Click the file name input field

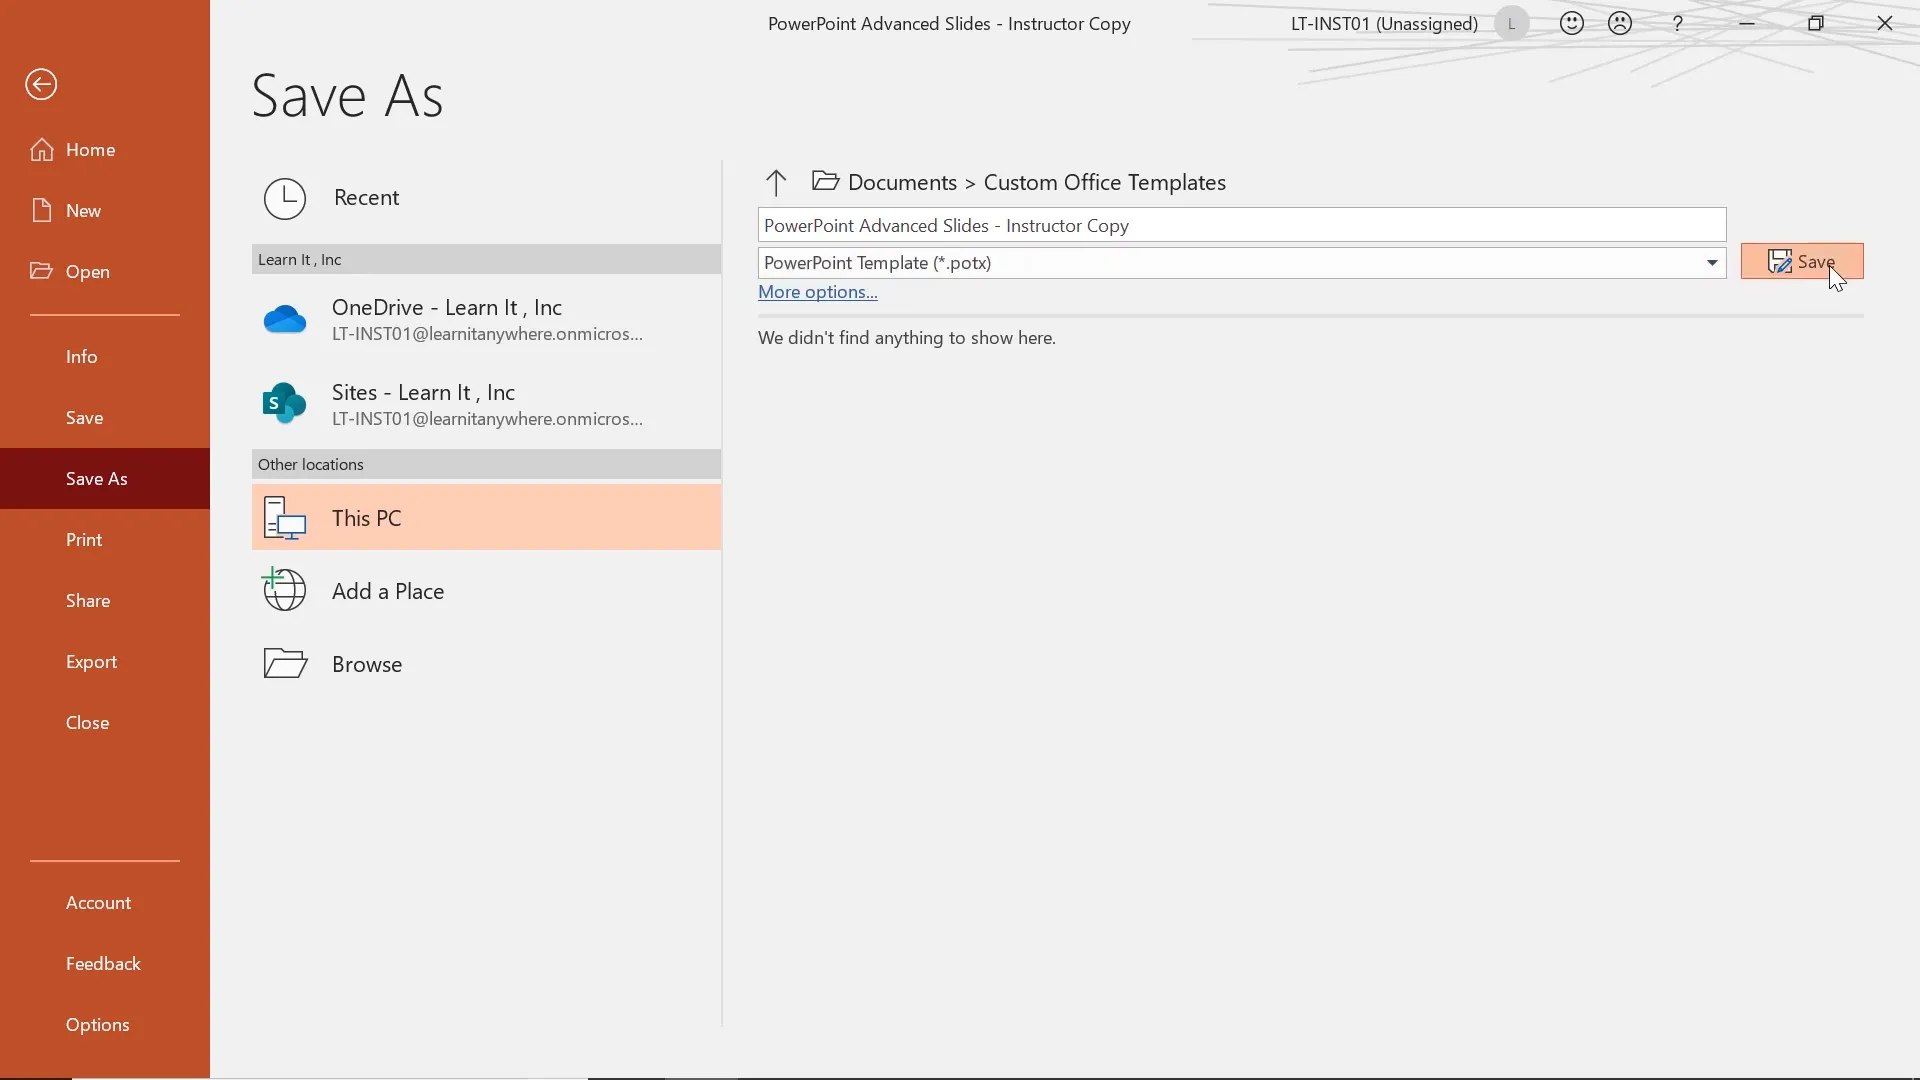pos(1242,226)
